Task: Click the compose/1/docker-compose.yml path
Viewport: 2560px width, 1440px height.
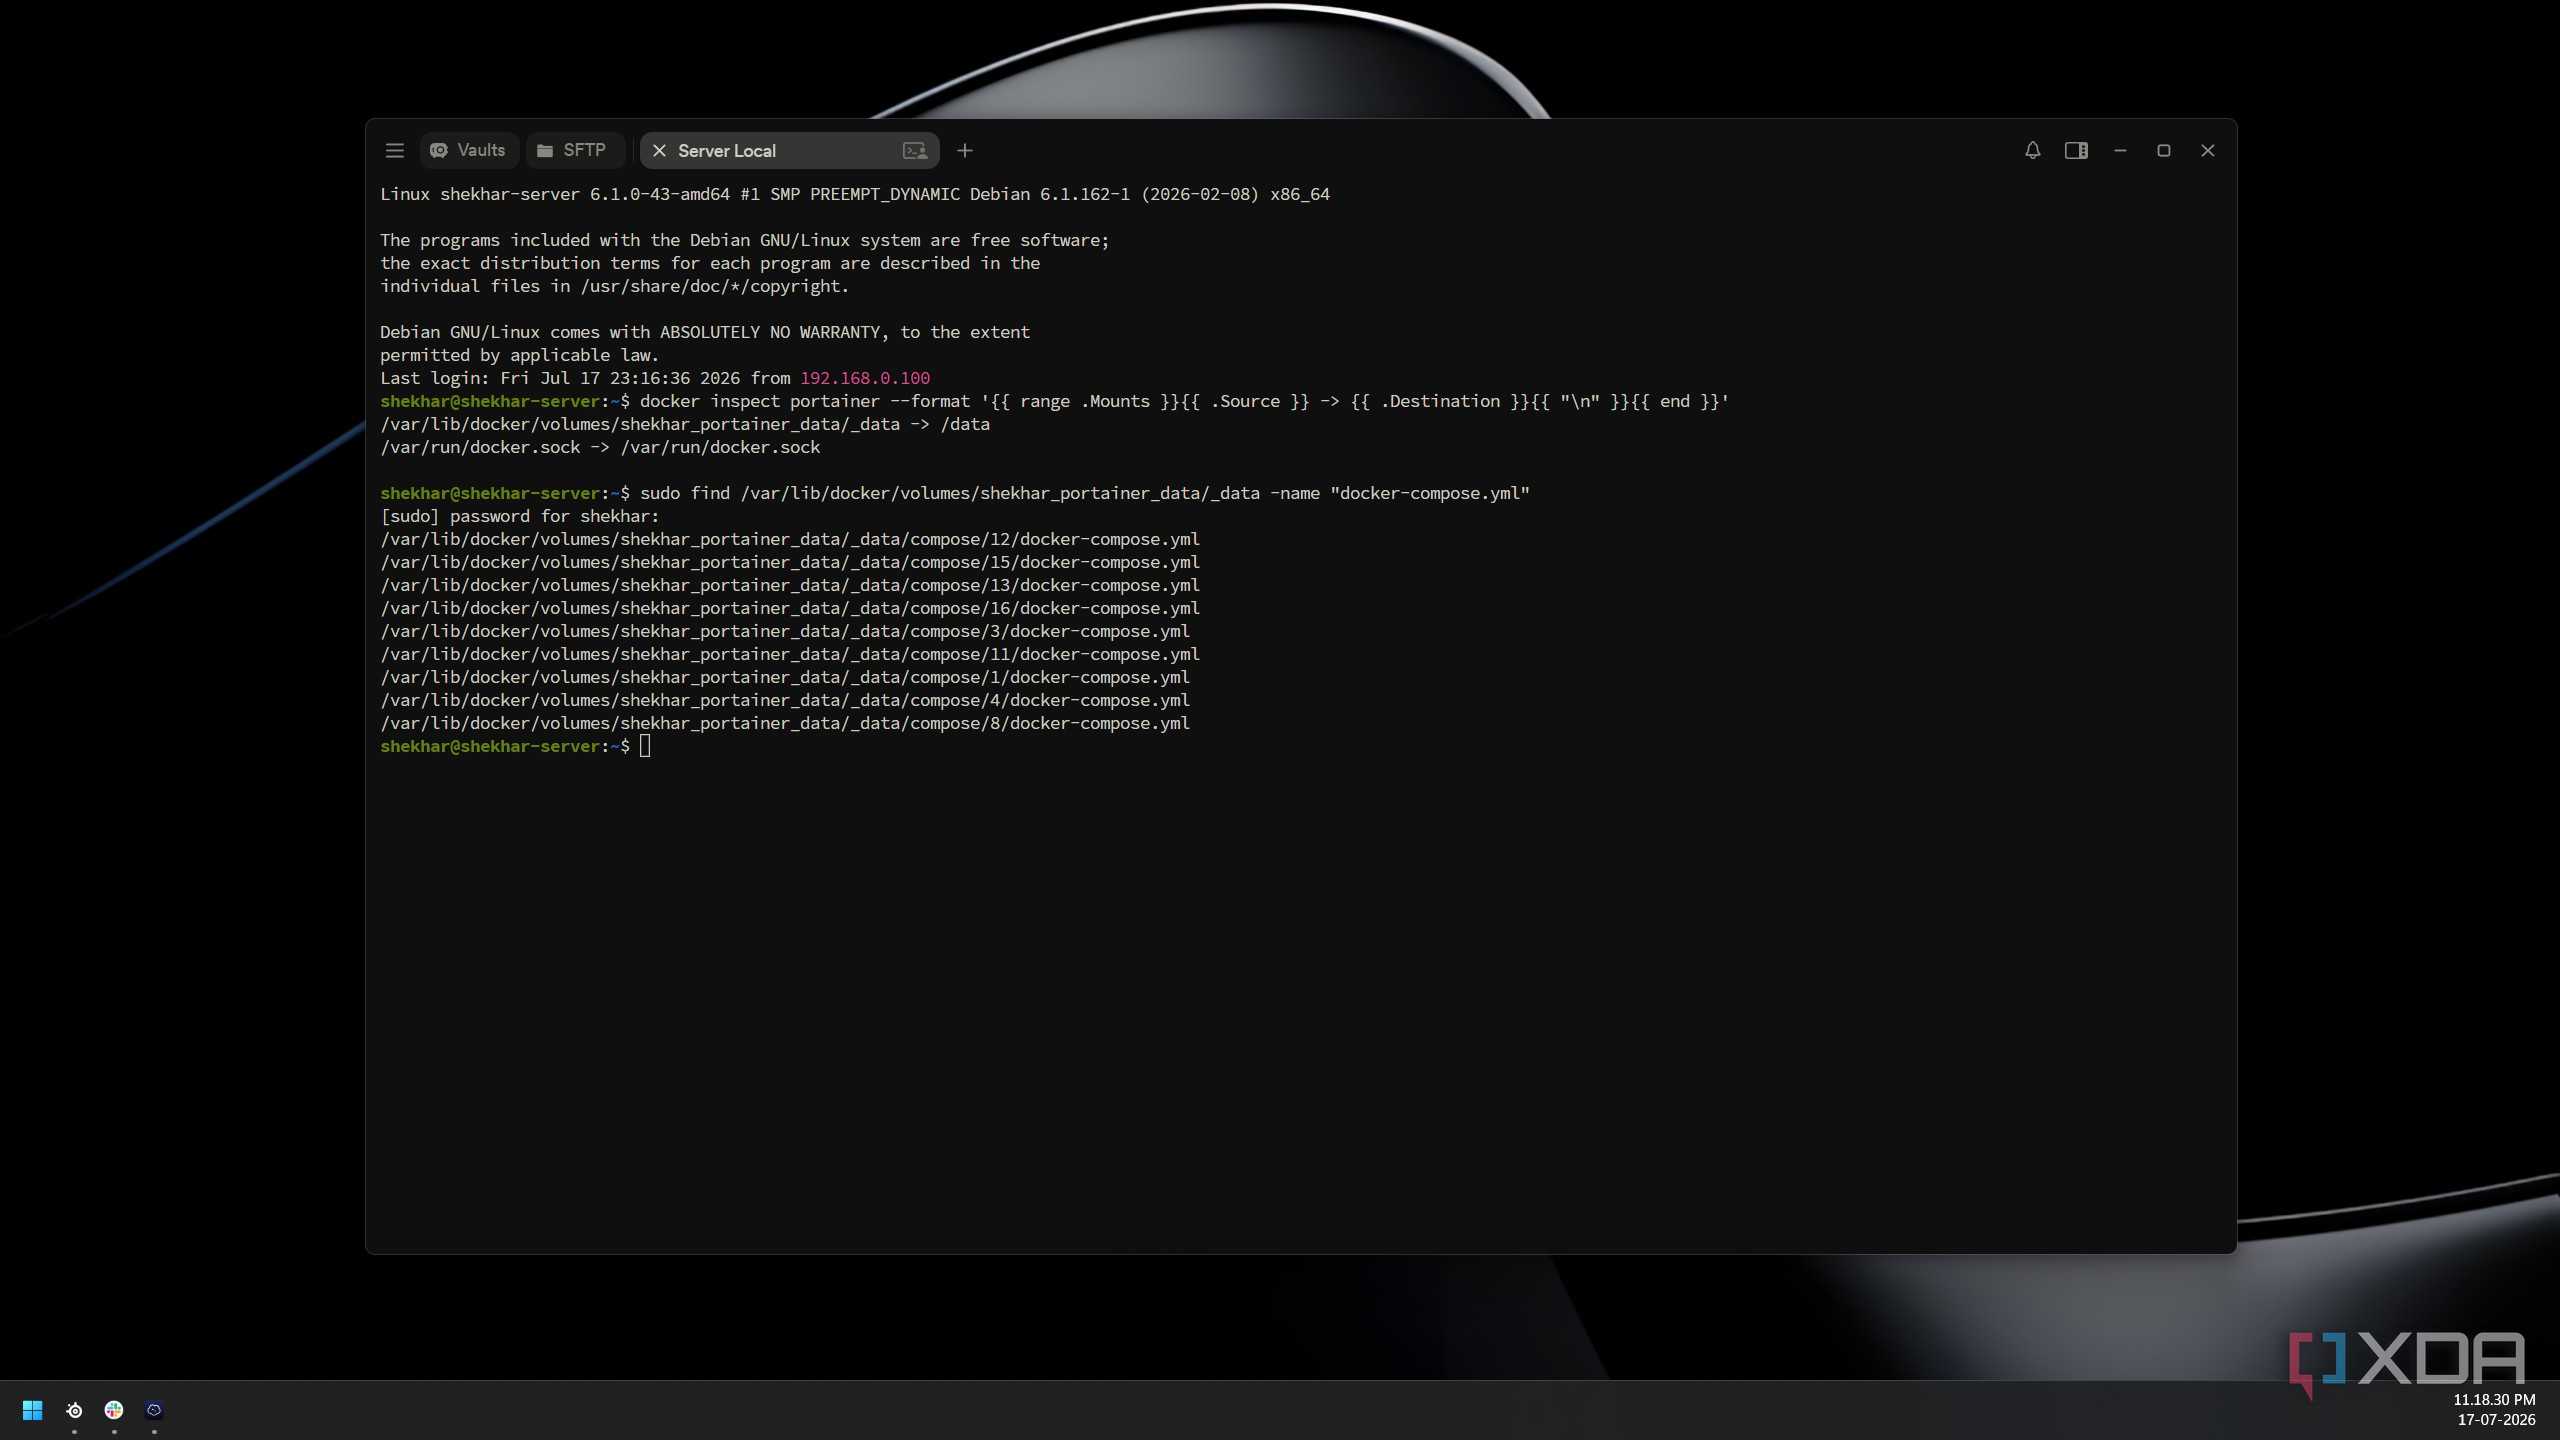Action: [x=785, y=677]
